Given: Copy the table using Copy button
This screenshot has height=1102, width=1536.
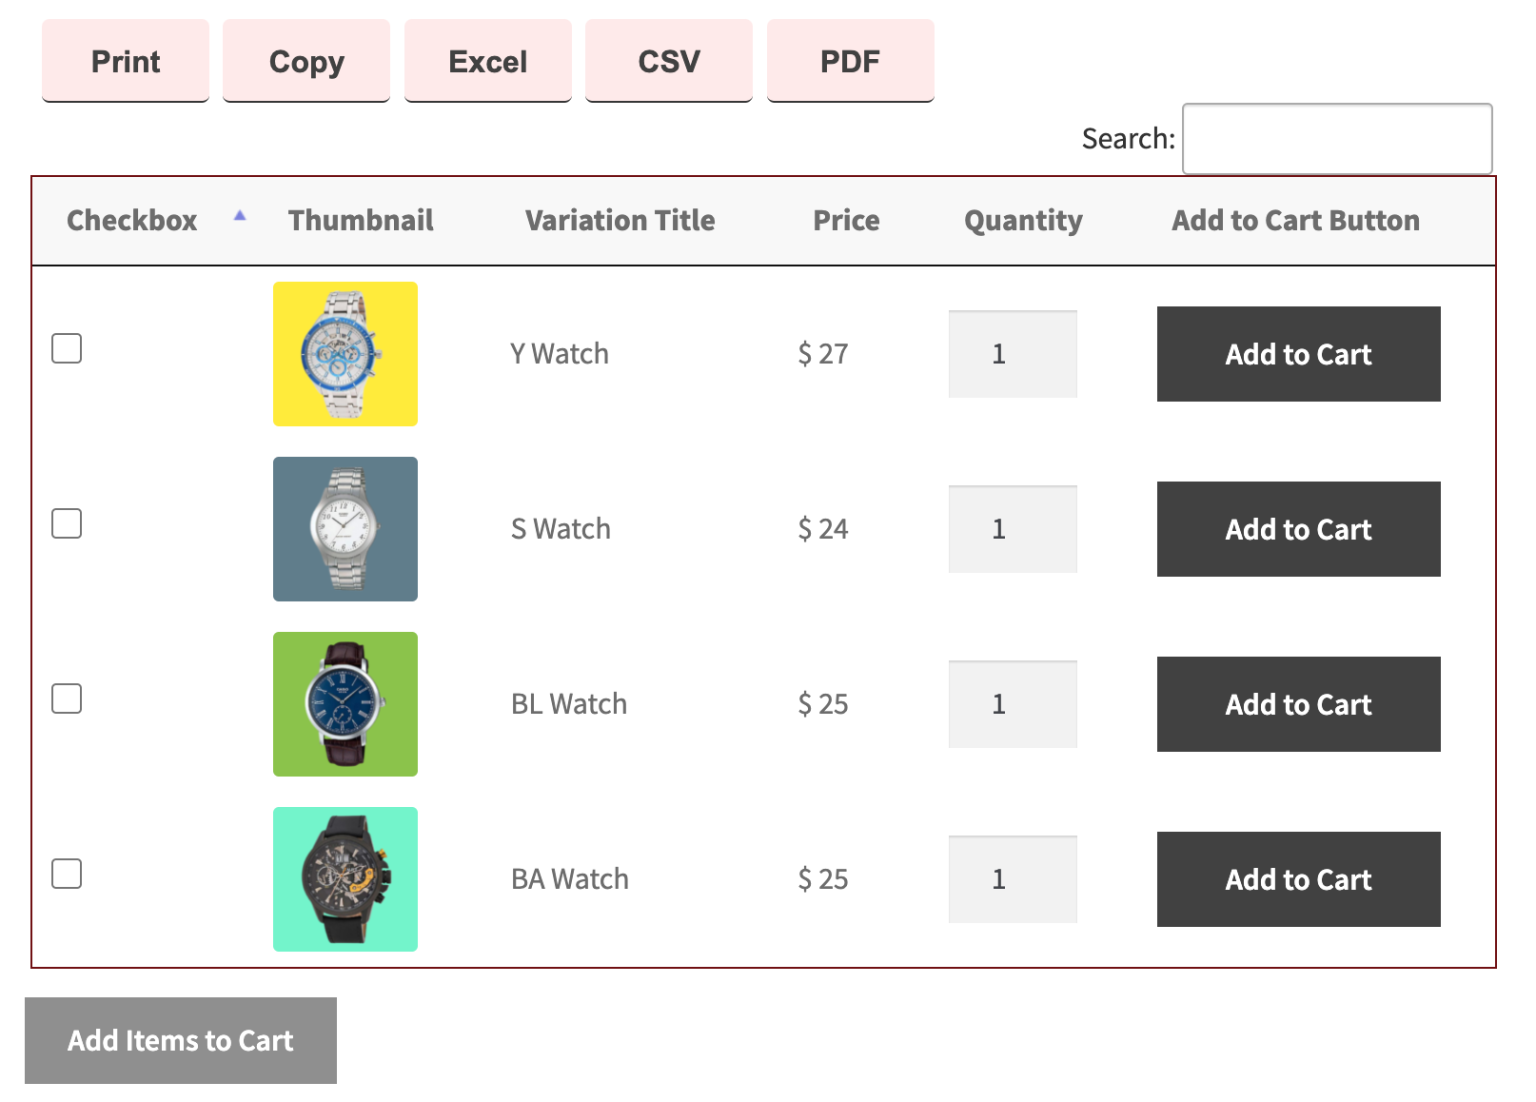Looking at the screenshot, I should coord(306,61).
